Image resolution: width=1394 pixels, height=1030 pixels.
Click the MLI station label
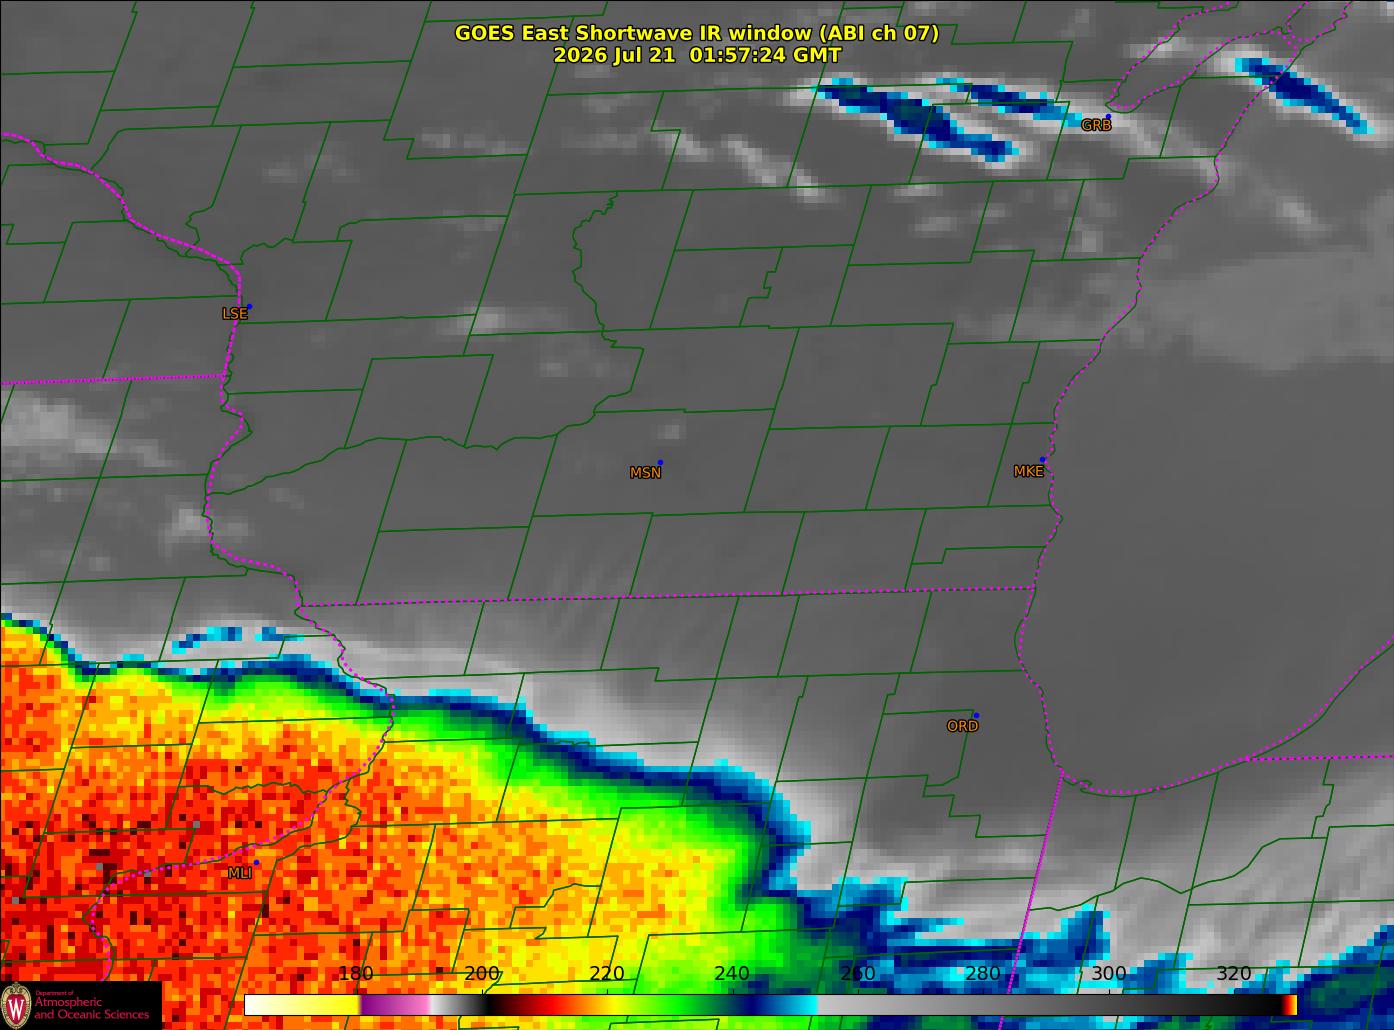click(x=240, y=873)
